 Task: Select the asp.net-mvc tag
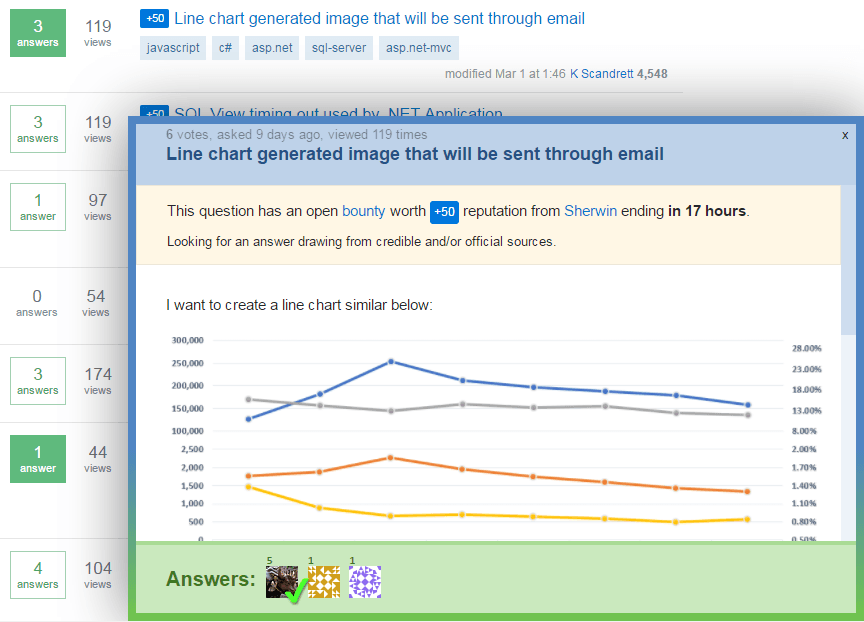pyautogui.click(x=419, y=48)
